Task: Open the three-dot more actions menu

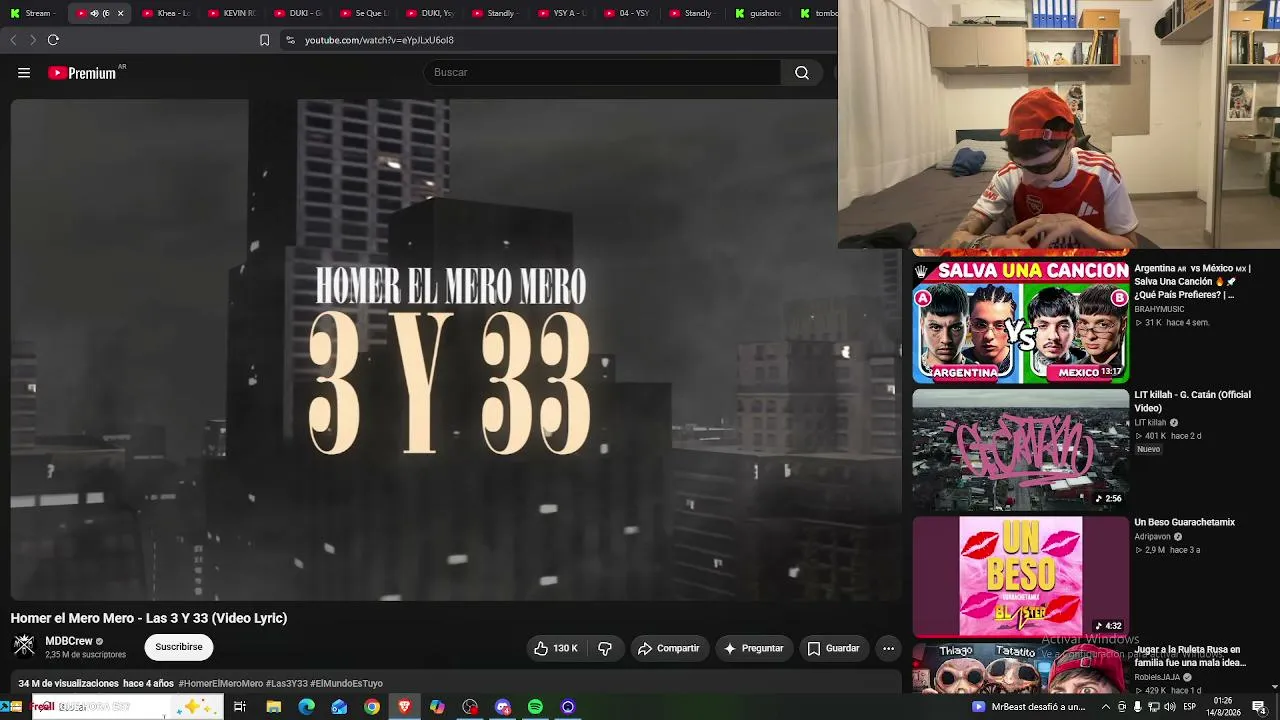Action: click(x=888, y=649)
